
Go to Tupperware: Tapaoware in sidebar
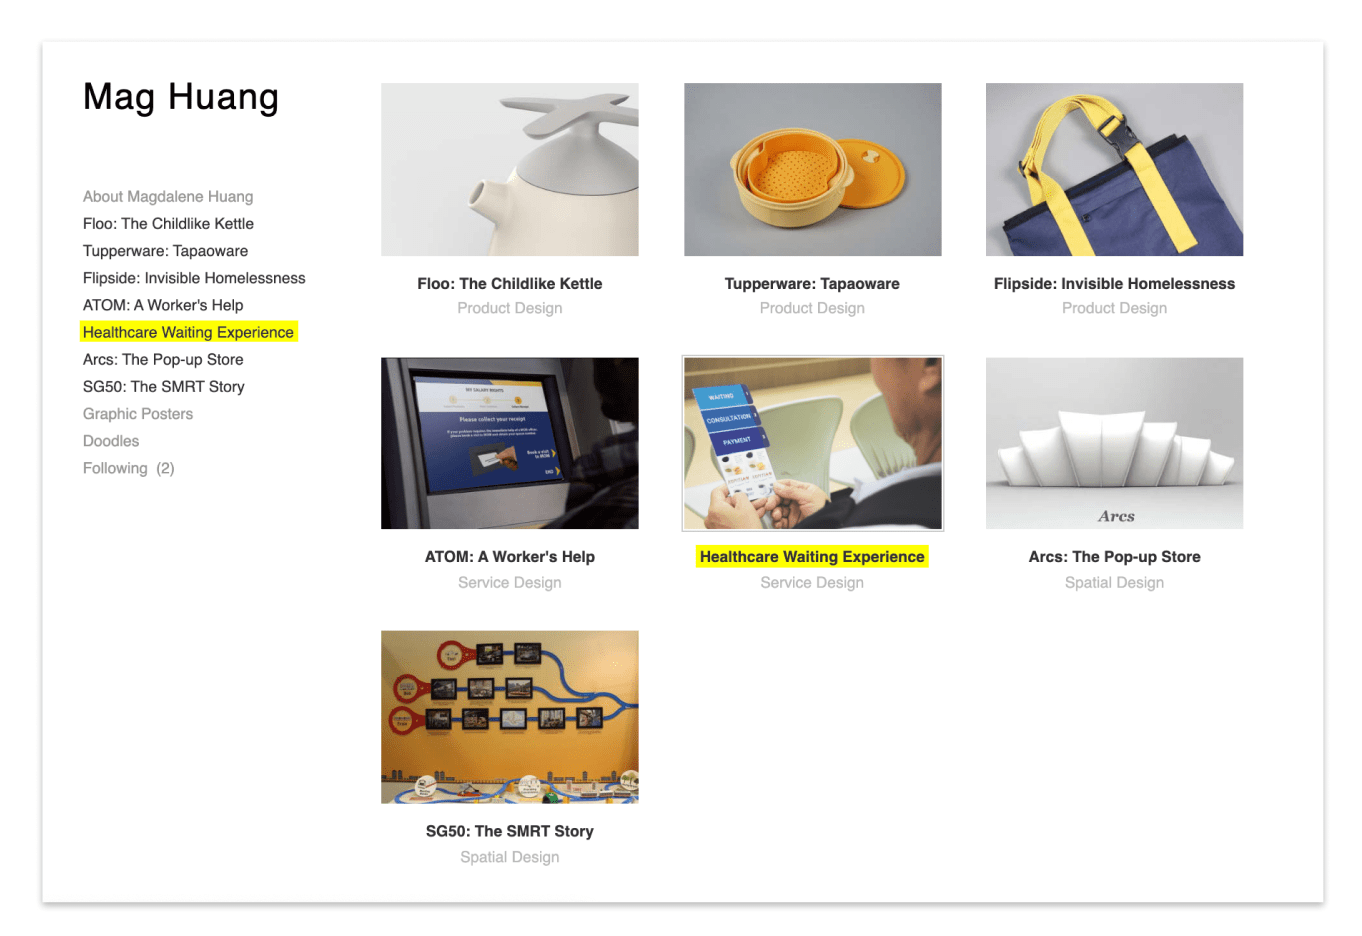point(165,250)
